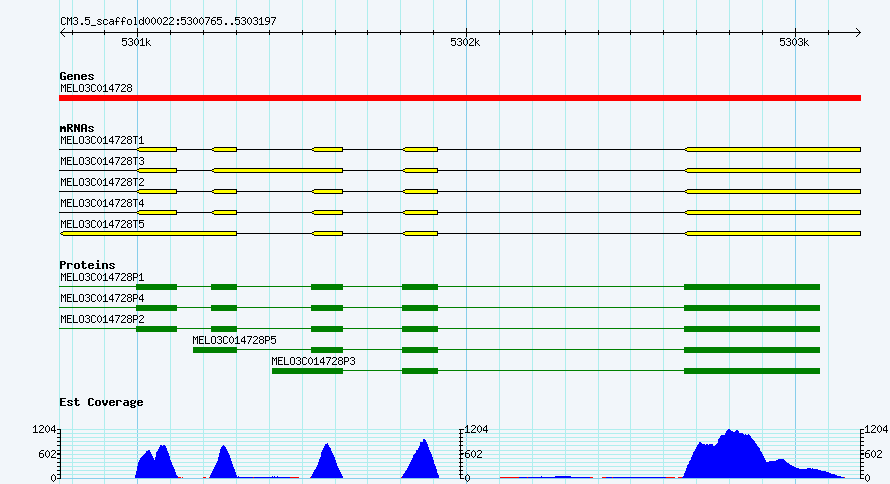The height and width of the screenshot is (484, 890).
Task: Click the CM3.5_scaffold00022:5300765..5303197 region label
Action: (x=168, y=22)
